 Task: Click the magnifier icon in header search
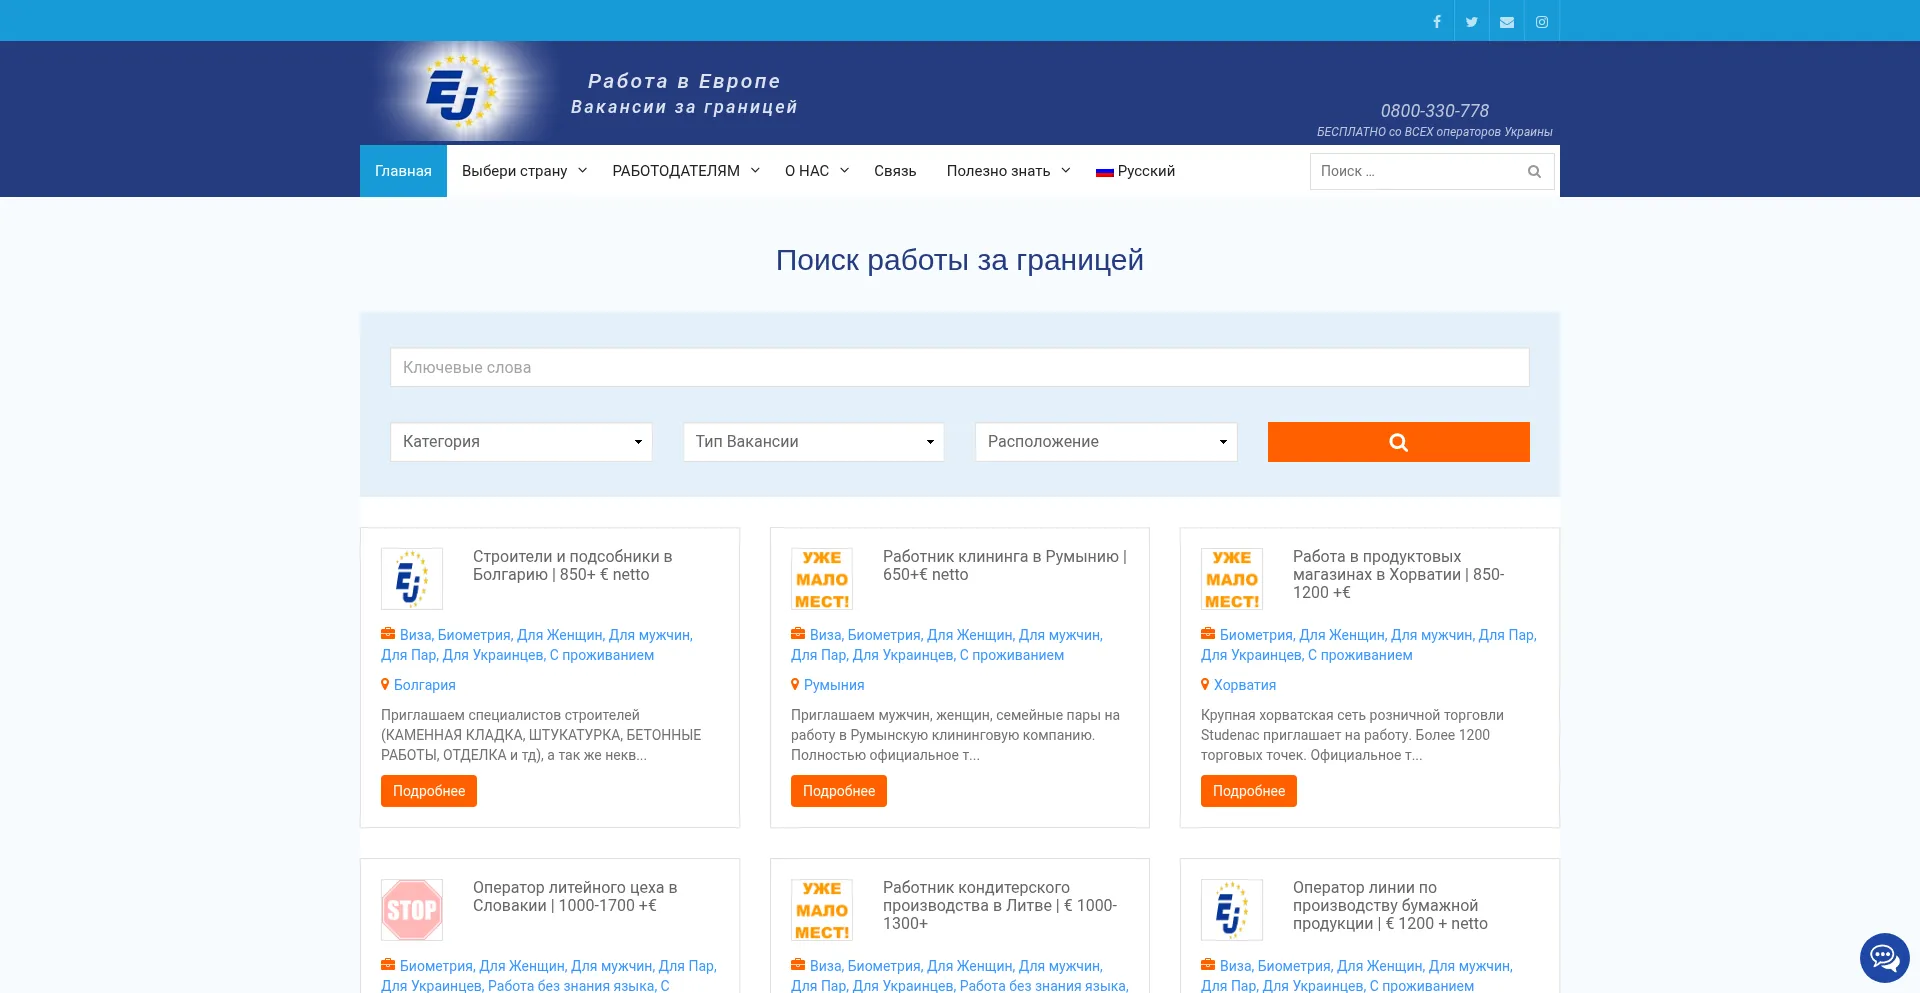coord(1534,172)
